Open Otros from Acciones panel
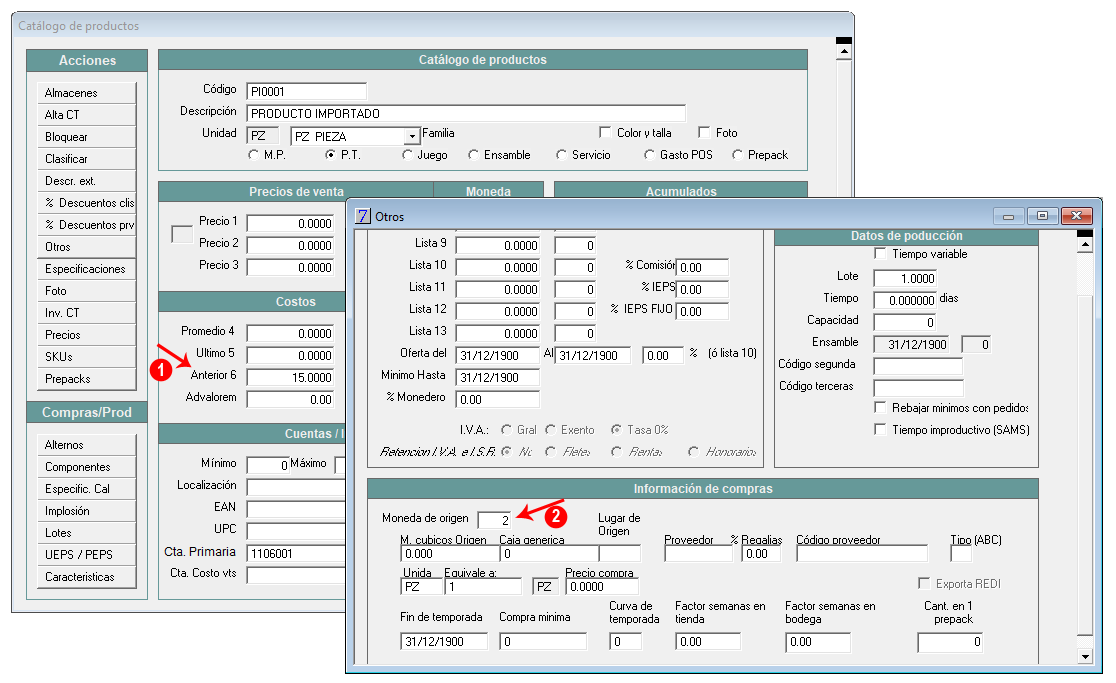This screenshot has height=683, width=1116. 86,248
